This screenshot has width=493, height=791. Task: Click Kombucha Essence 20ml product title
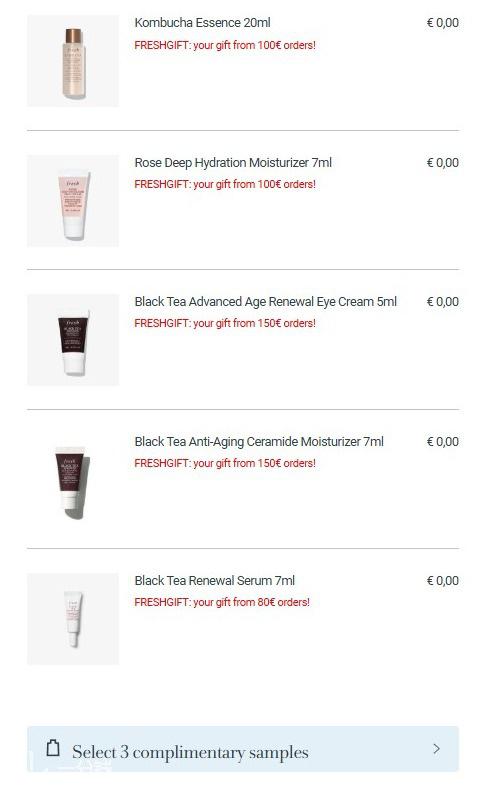[x=202, y=23]
